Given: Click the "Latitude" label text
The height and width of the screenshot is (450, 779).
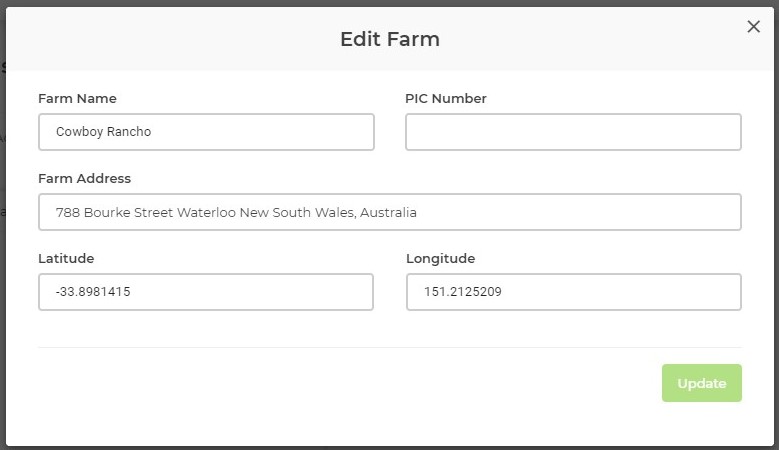Looking at the screenshot, I should click(x=66, y=258).
